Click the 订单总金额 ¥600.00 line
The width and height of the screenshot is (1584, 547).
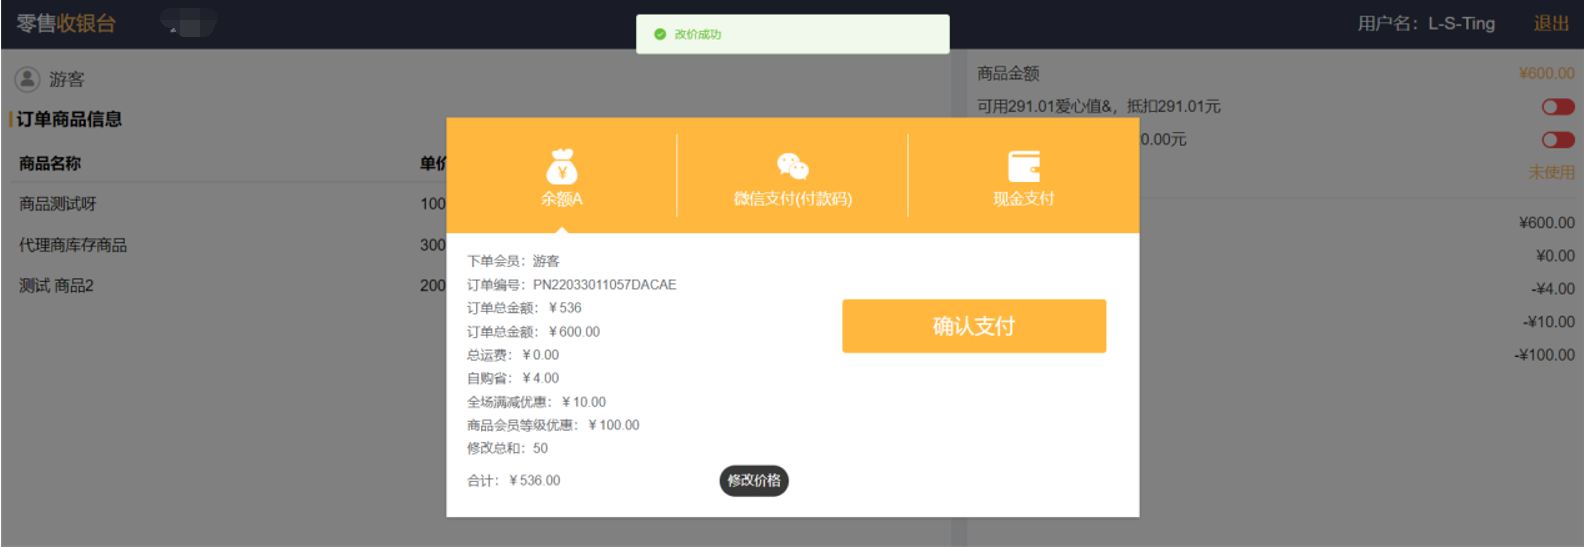tap(533, 332)
